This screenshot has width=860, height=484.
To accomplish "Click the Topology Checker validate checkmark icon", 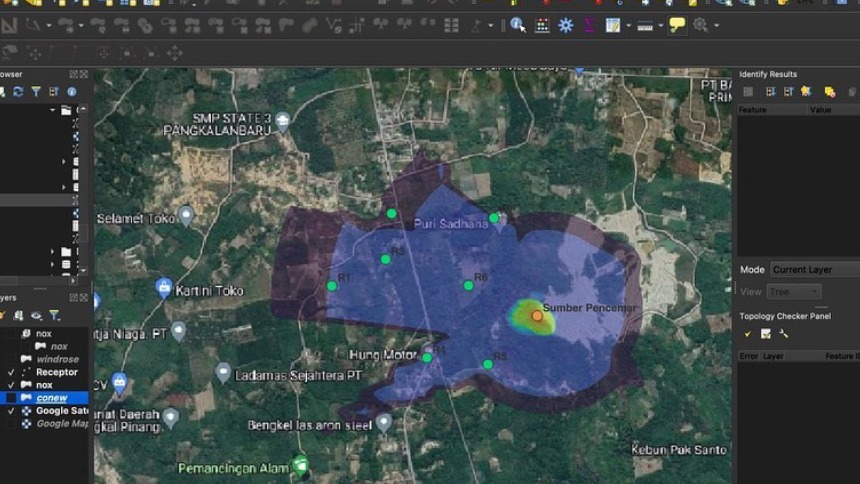I will coord(748,334).
